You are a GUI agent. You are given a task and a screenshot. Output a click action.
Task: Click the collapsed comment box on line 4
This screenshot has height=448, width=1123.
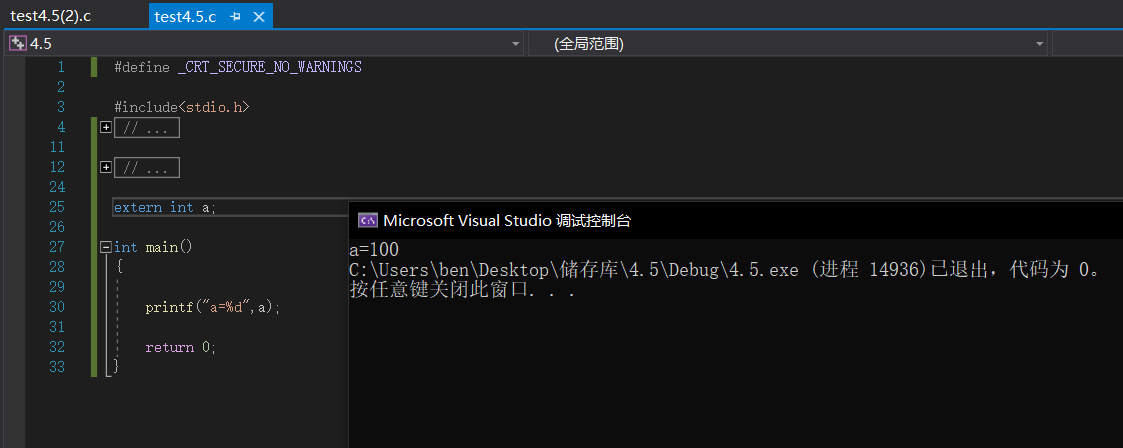click(x=147, y=127)
